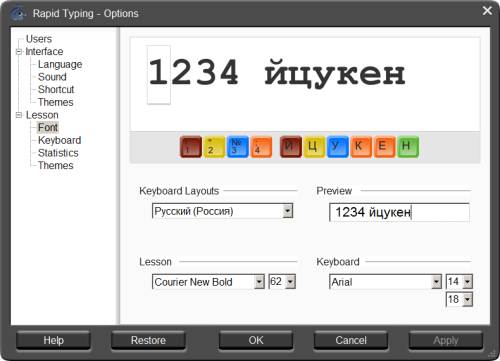
Task: Open the Statistics options page
Action: point(58,153)
